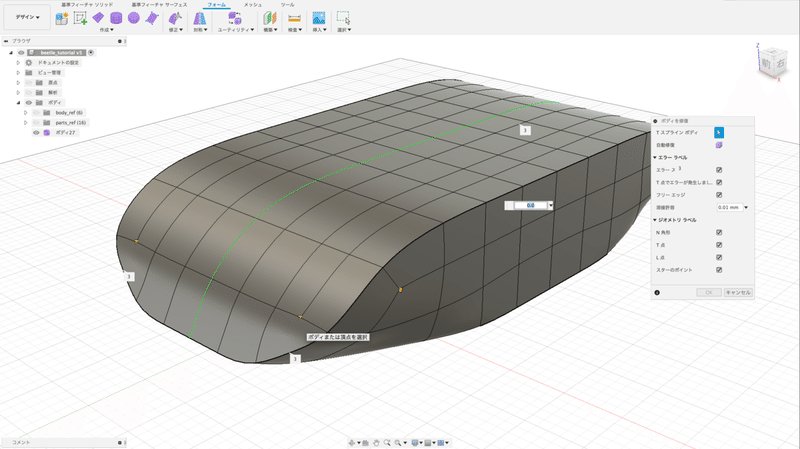Select the purple Cylinder form tool
800x449 pixels.
pyautogui.click(x=116, y=18)
